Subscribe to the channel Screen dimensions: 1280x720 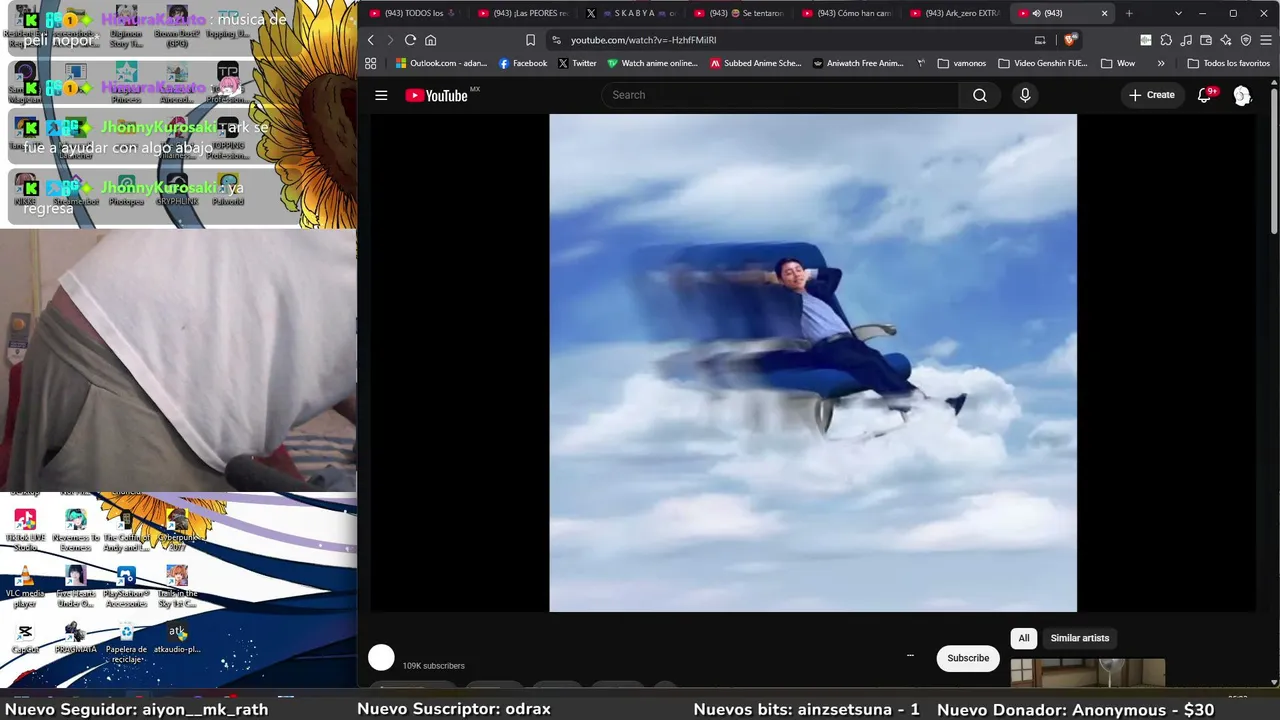click(968, 658)
